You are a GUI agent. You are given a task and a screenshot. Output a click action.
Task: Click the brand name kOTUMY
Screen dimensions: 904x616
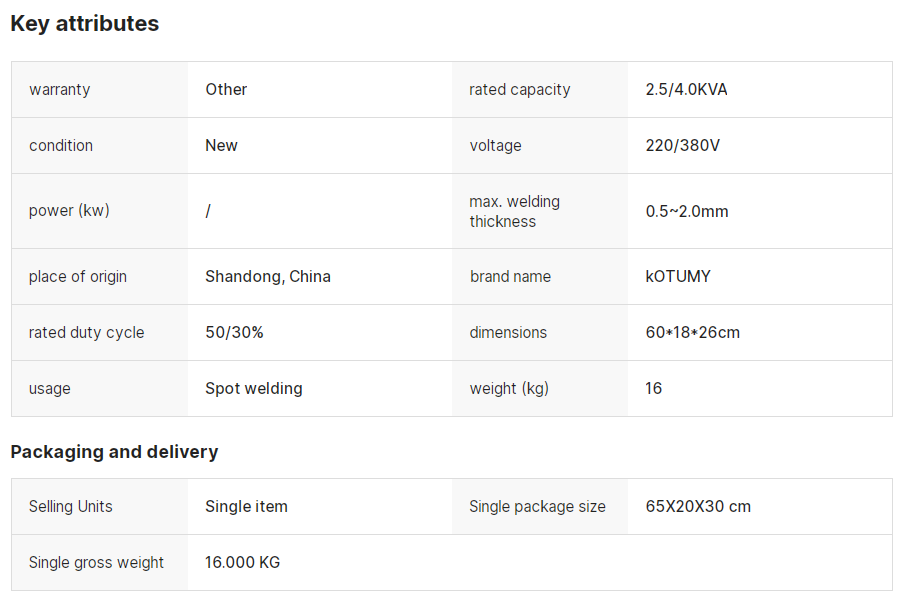coord(678,276)
